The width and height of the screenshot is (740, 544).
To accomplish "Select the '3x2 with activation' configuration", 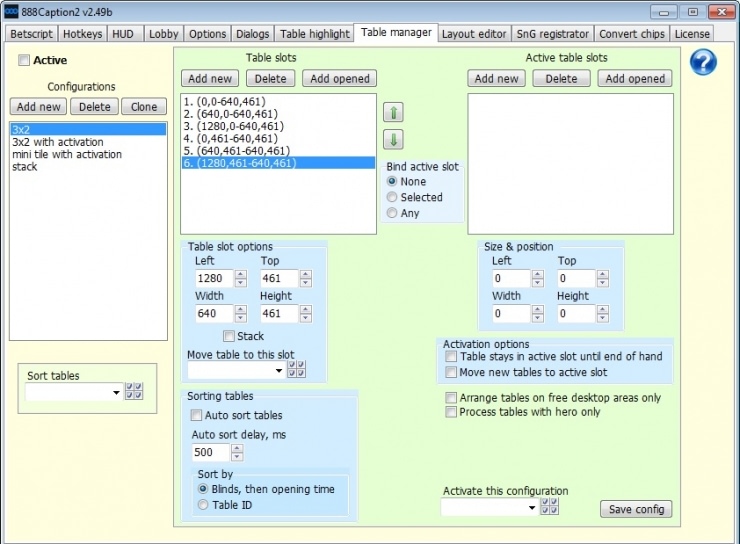I will 88,142.
